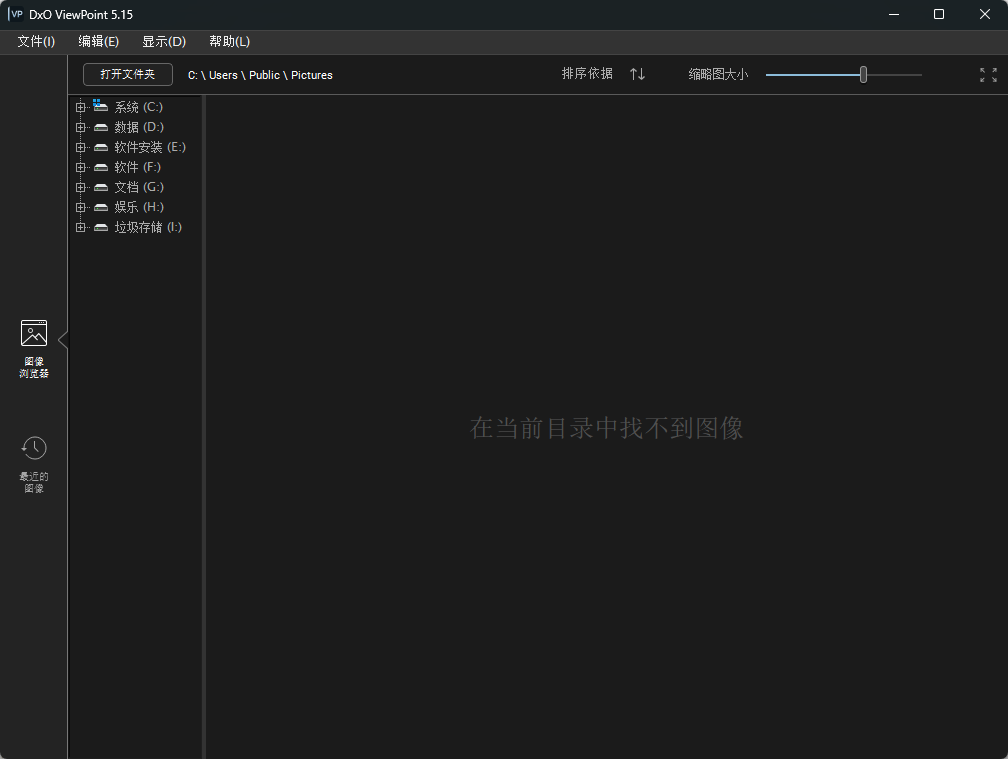Click the sidebar collapse arrow beside 图像浏览器
Viewport: 1008px width, 759px height.
click(63, 339)
